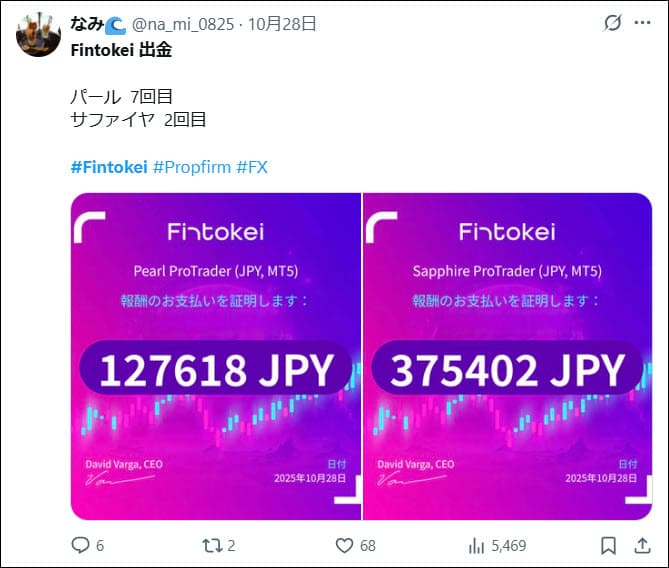669x568 pixels.
Task: Open the three-dot more options menu
Action: (642, 23)
